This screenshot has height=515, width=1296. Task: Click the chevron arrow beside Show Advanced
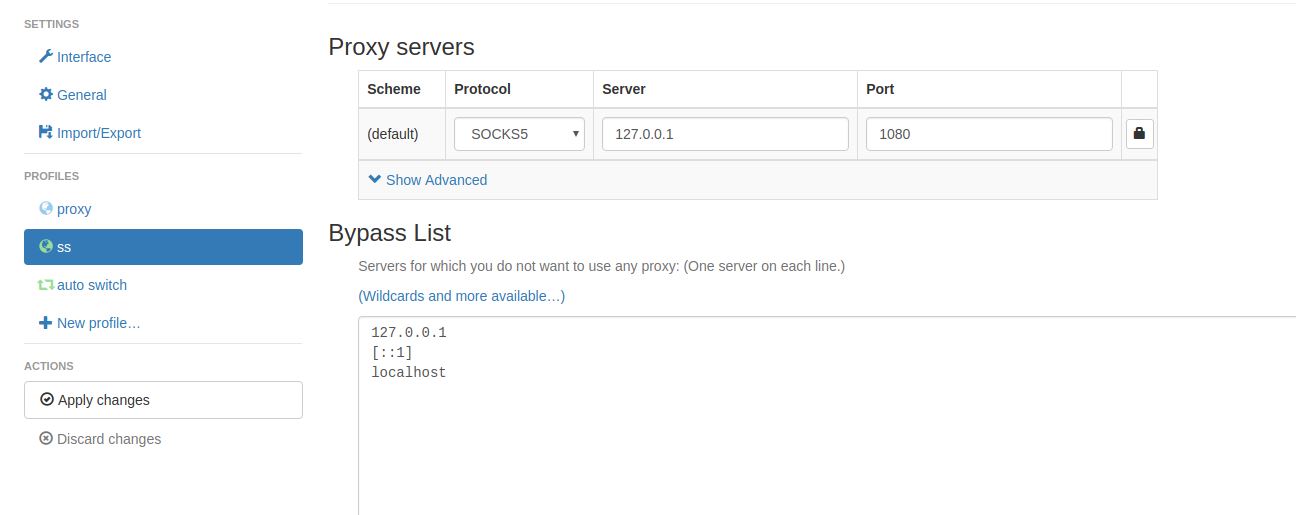click(375, 180)
